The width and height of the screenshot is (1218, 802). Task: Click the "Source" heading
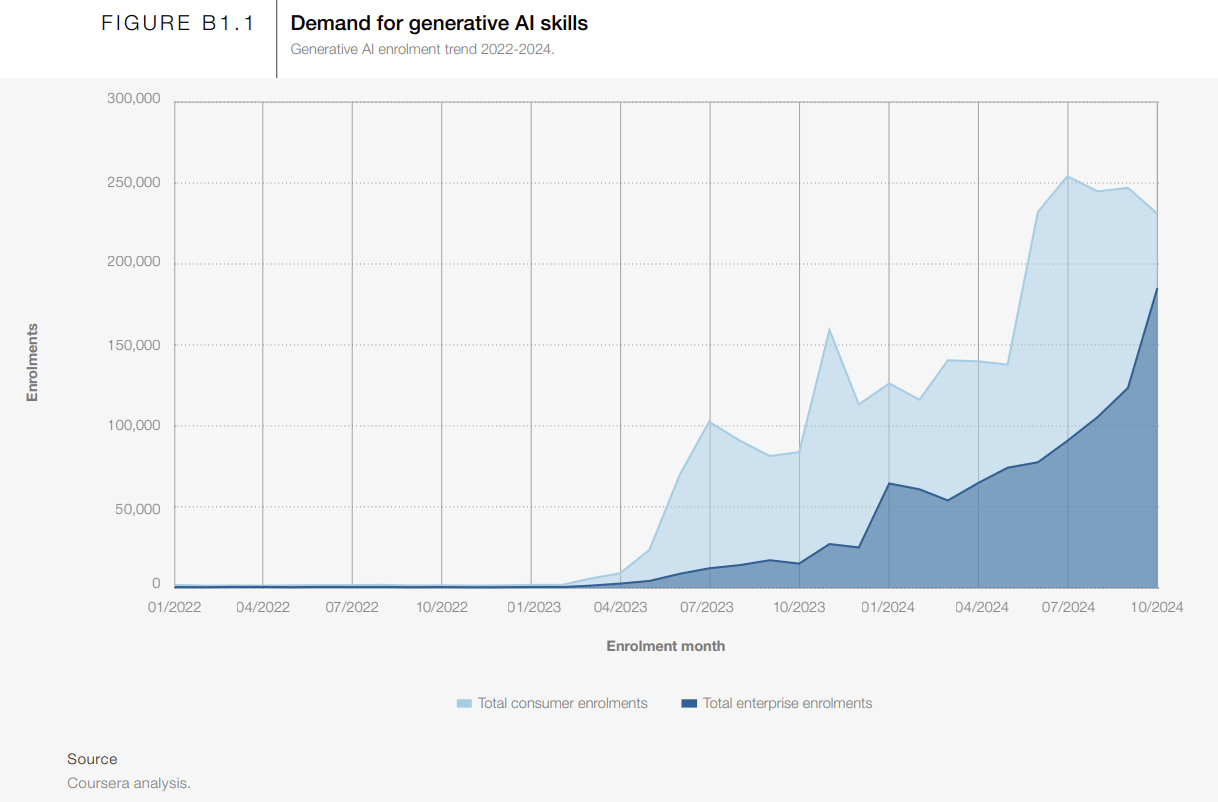92,759
